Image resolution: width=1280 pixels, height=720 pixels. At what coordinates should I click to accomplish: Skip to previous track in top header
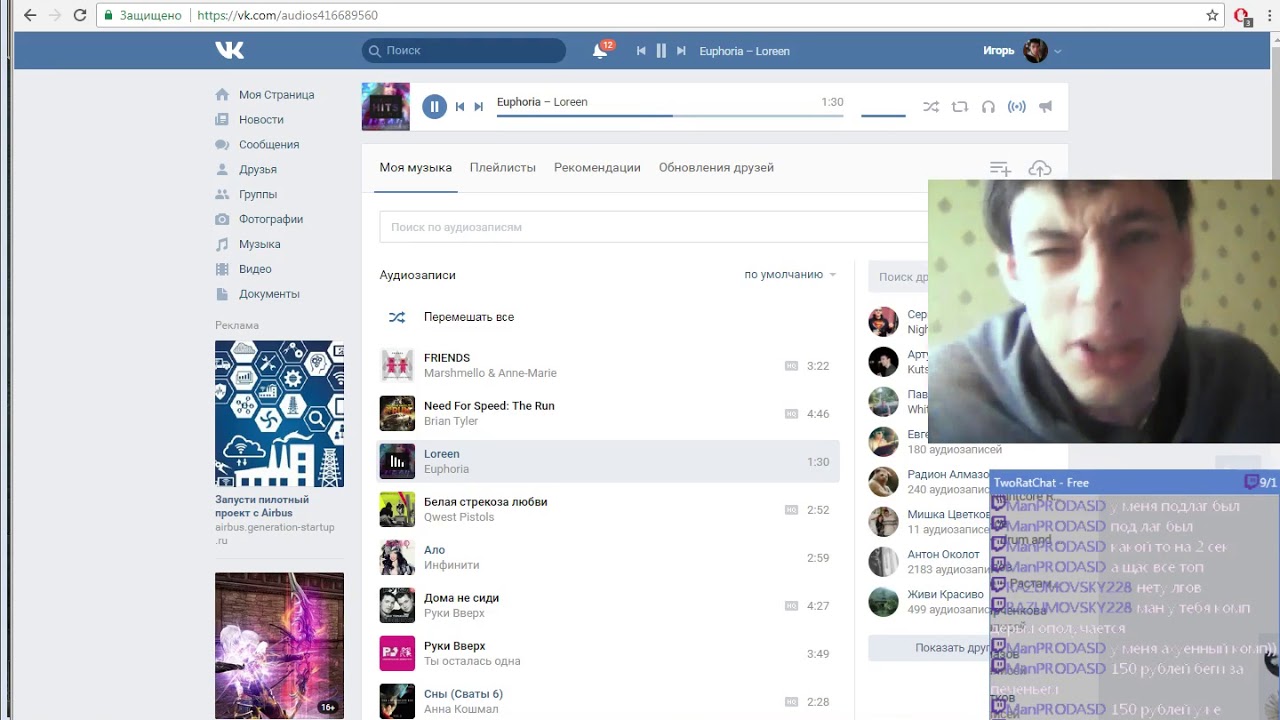point(641,51)
